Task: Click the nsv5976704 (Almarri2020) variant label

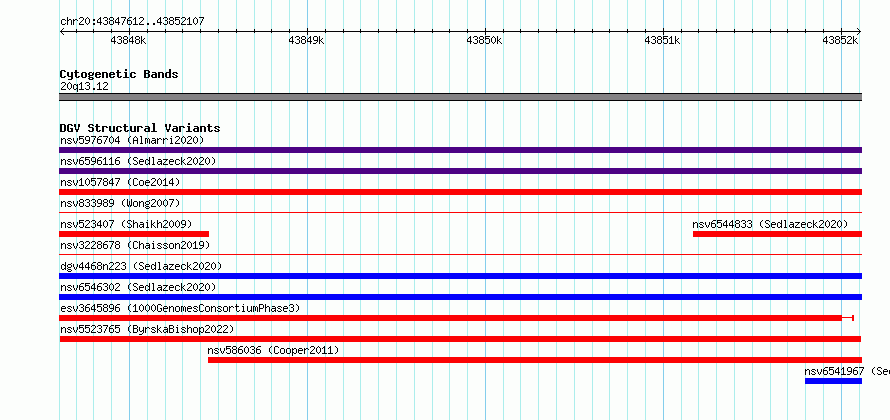Action: click(132, 140)
